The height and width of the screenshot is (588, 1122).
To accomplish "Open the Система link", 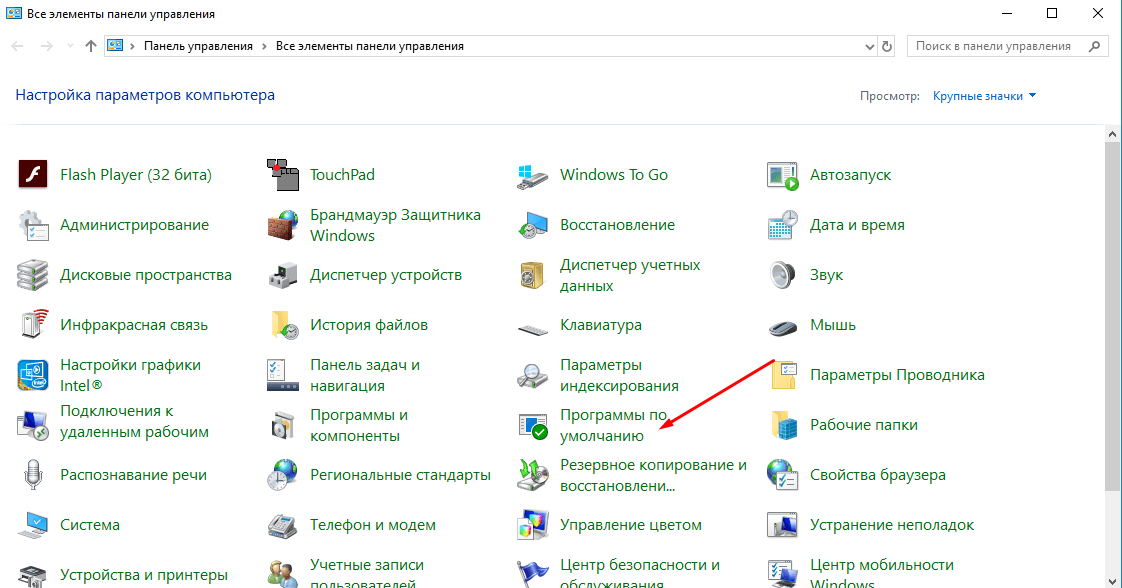I will click(89, 525).
